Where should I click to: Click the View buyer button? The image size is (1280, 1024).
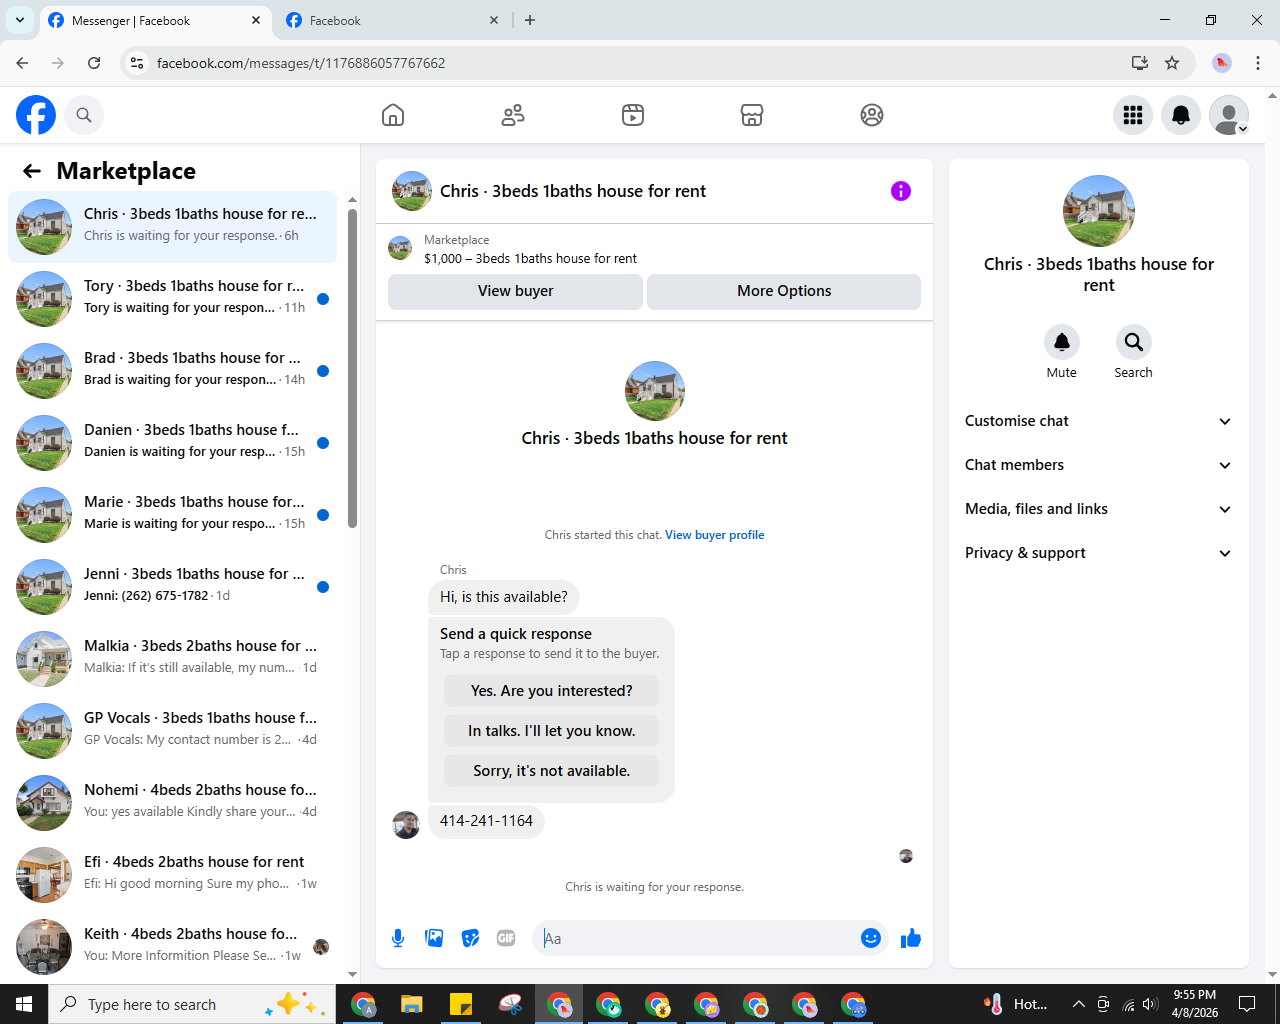[515, 291]
